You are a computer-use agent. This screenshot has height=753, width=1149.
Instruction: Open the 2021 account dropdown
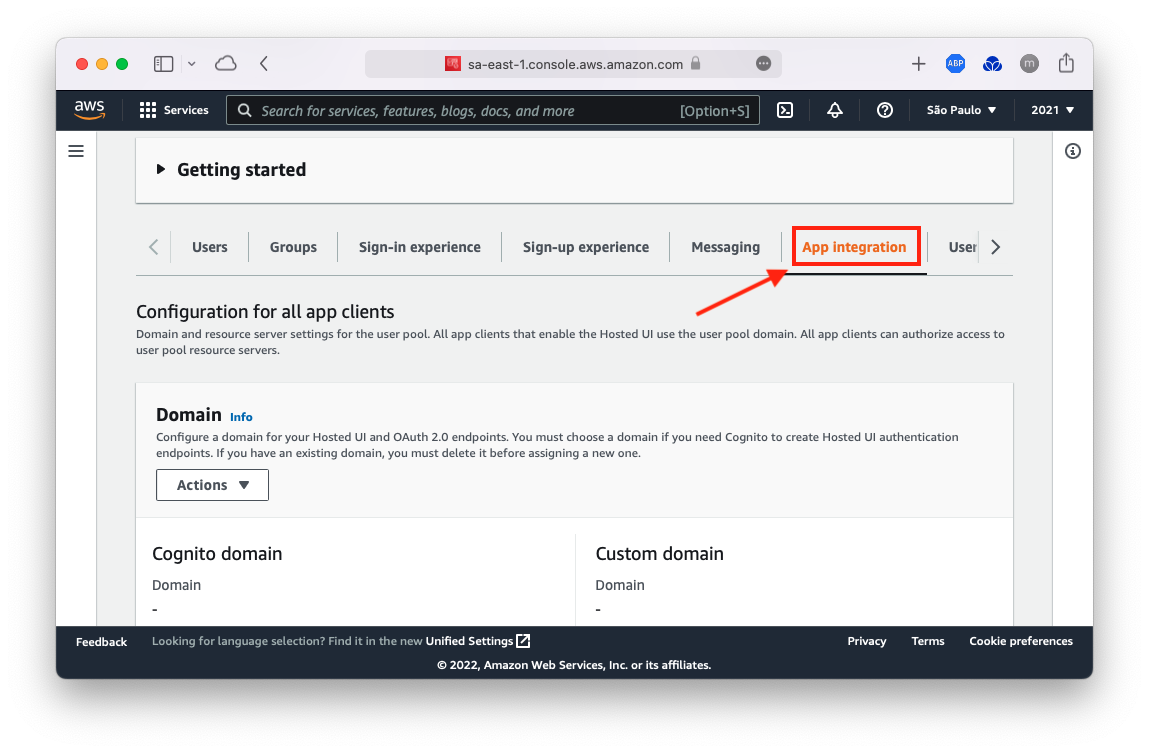point(1052,110)
